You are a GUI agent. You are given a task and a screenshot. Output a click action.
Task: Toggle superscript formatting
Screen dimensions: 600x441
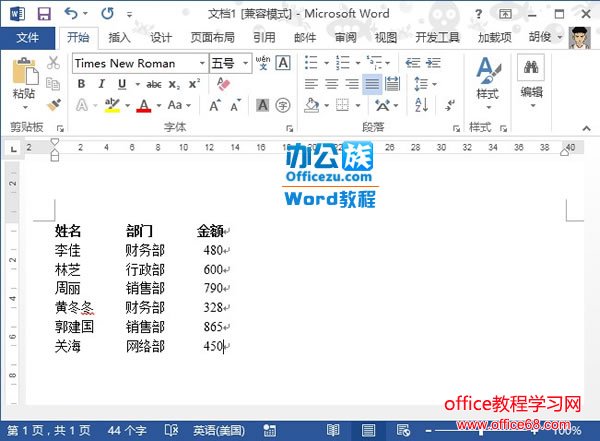[194, 84]
